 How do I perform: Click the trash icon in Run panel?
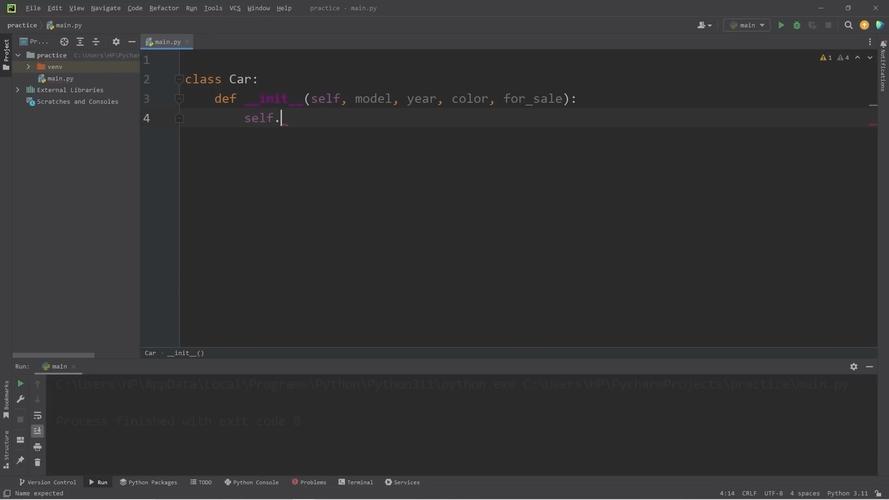(x=37, y=462)
